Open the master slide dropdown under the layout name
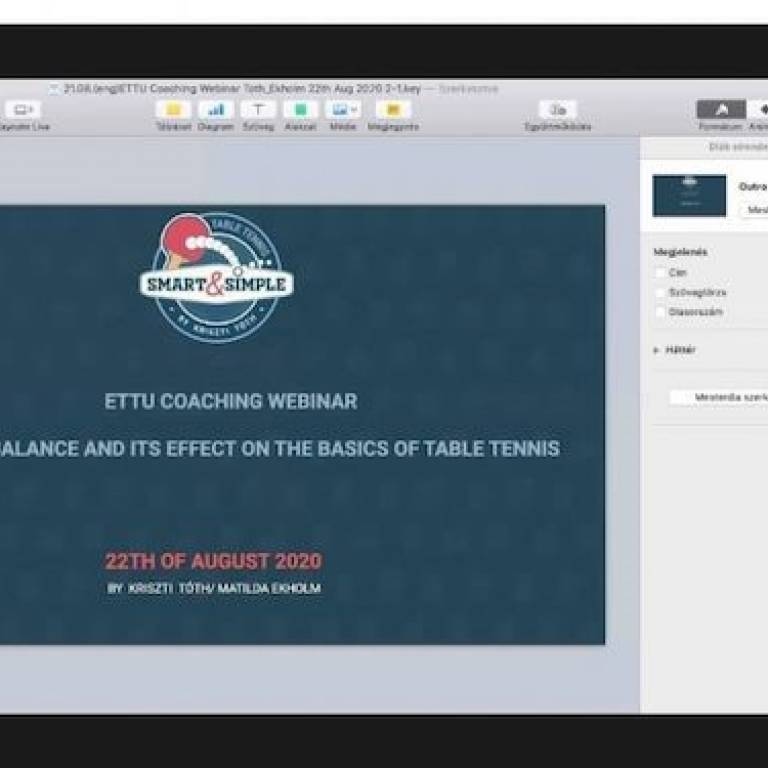 [754, 210]
